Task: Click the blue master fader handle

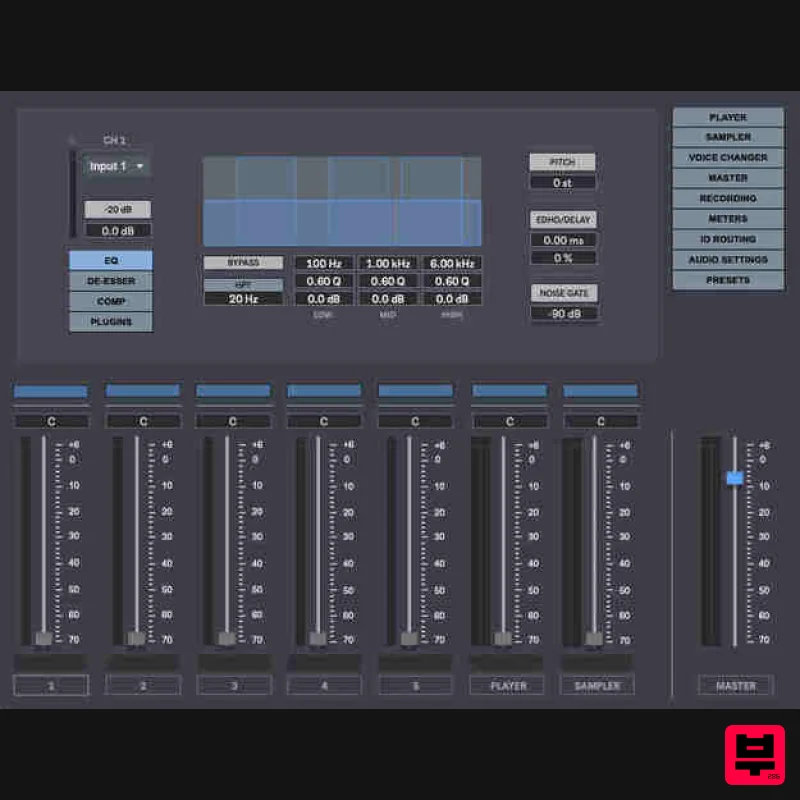Action: [x=735, y=478]
